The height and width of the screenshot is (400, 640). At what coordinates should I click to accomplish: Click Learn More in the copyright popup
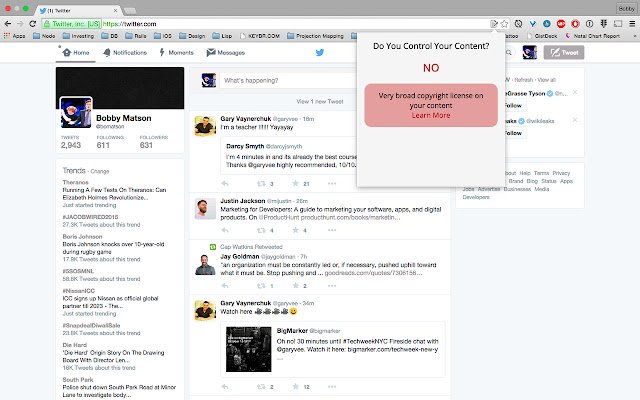coord(431,116)
